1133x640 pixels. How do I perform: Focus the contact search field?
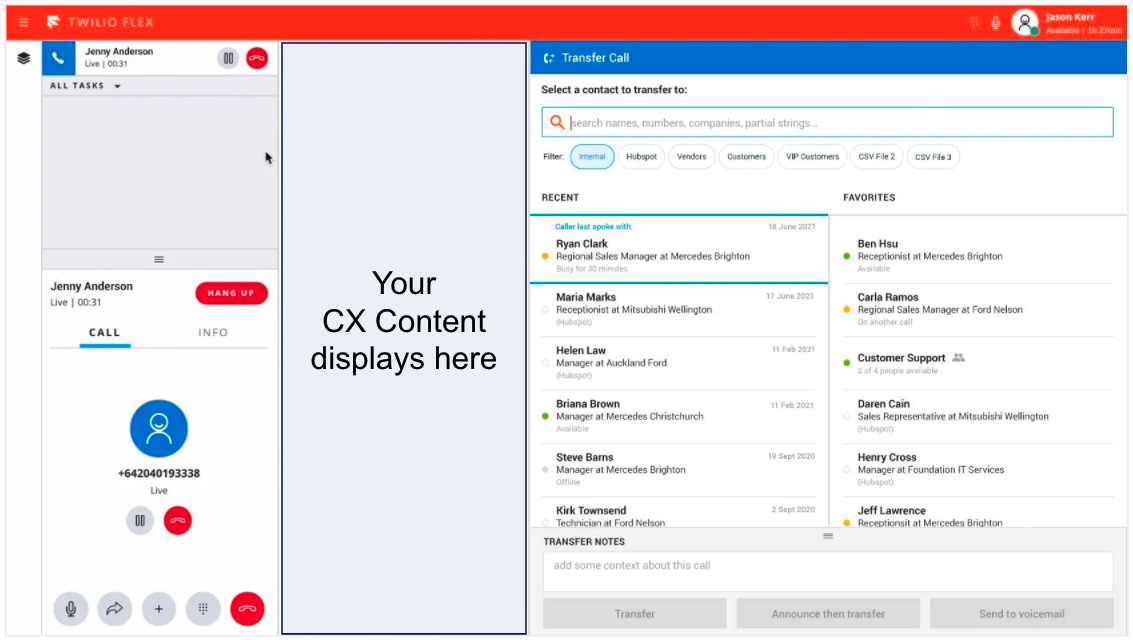pos(827,123)
